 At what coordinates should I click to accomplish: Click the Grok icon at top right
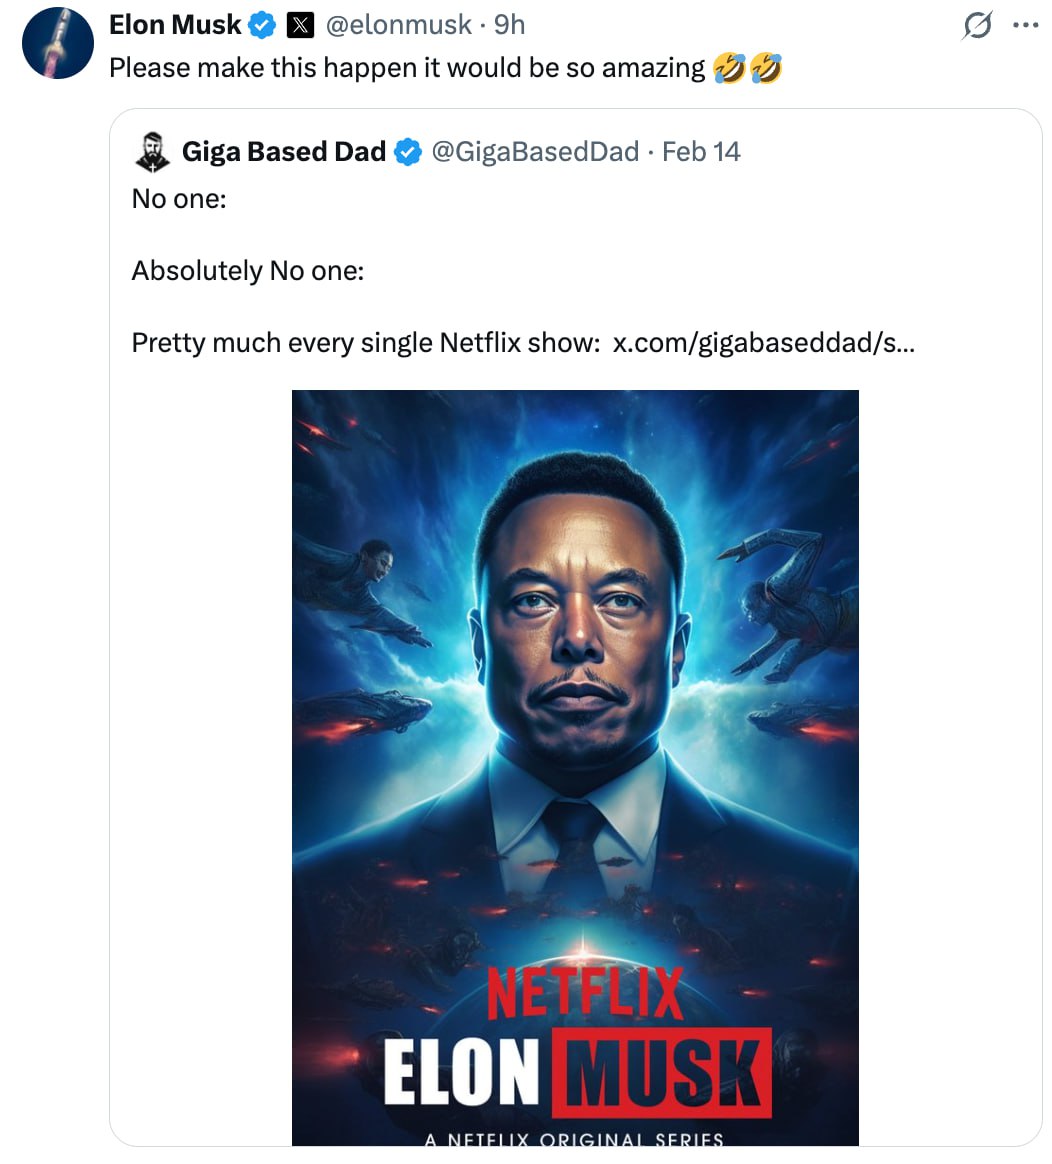(x=976, y=27)
